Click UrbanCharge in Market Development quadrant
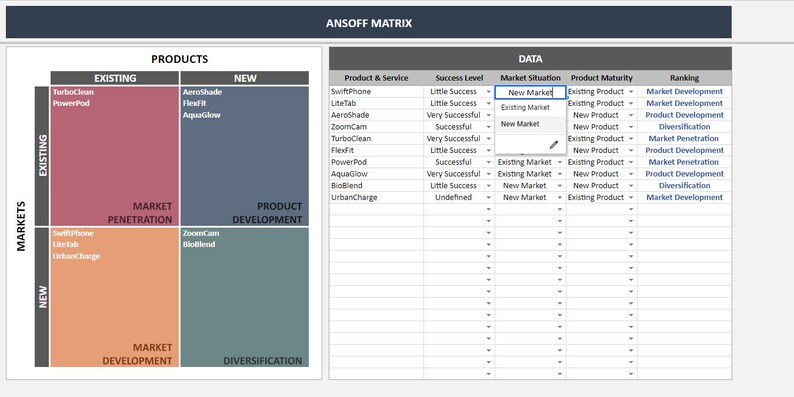The image size is (794, 397). point(76,256)
